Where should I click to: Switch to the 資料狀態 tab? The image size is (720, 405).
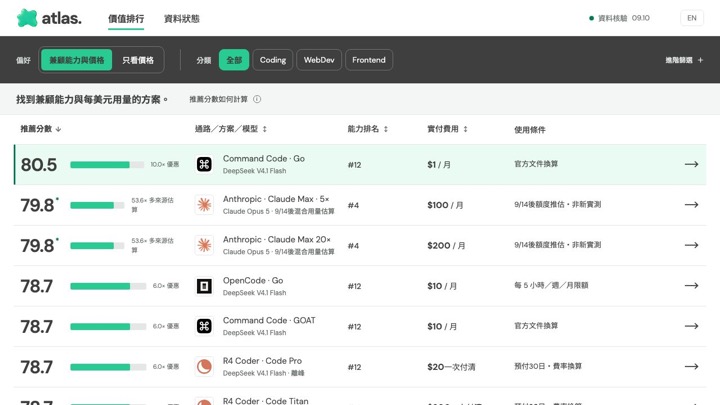[182, 19]
